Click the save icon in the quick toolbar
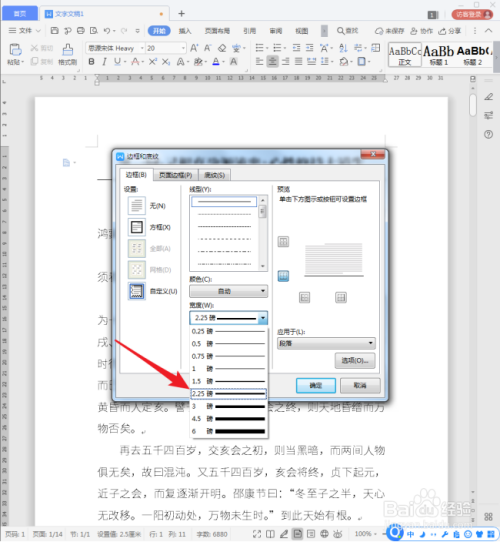This screenshot has height=542, width=500. tap(54, 31)
